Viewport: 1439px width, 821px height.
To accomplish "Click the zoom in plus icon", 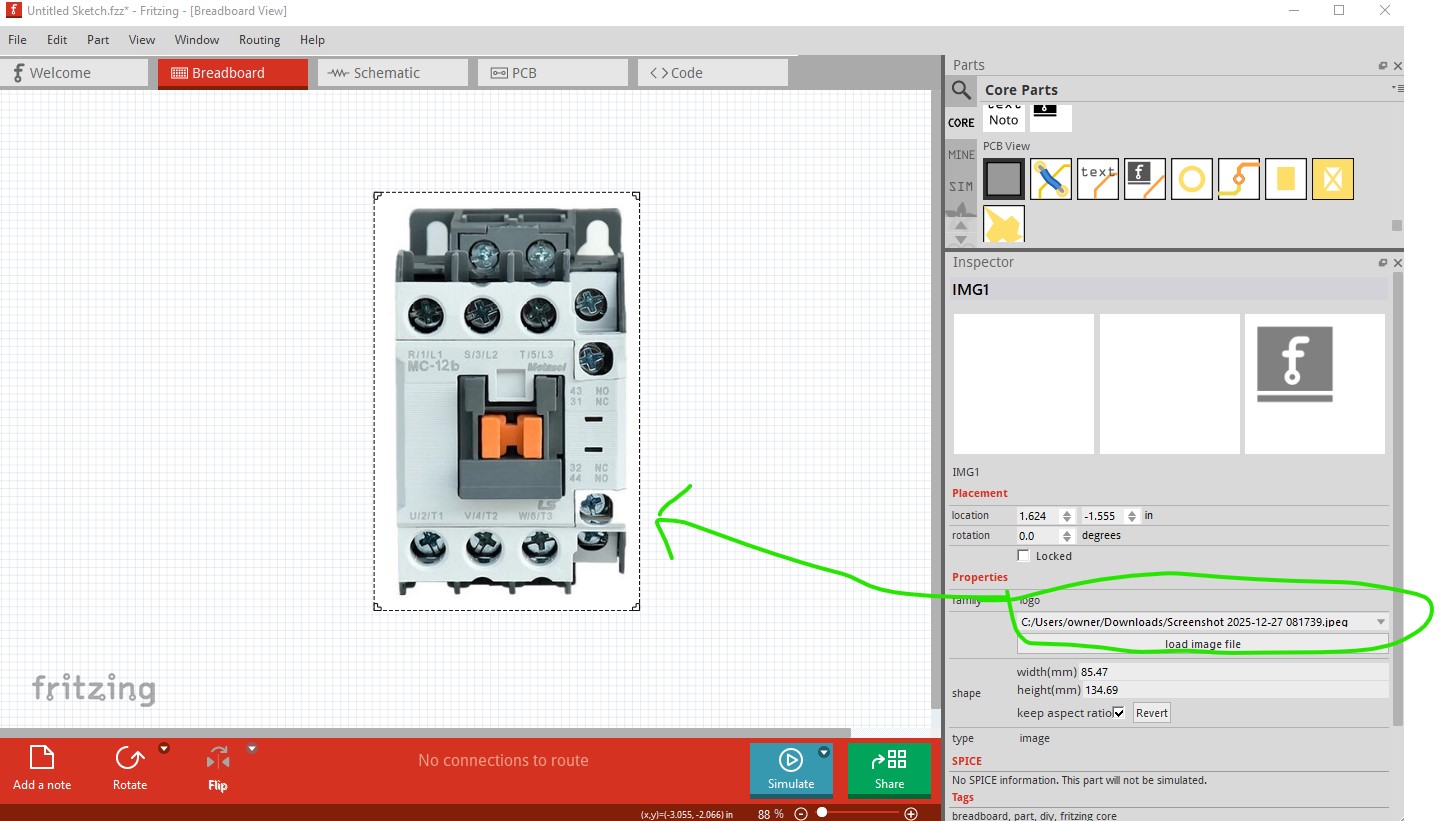I will pyautogui.click(x=911, y=814).
